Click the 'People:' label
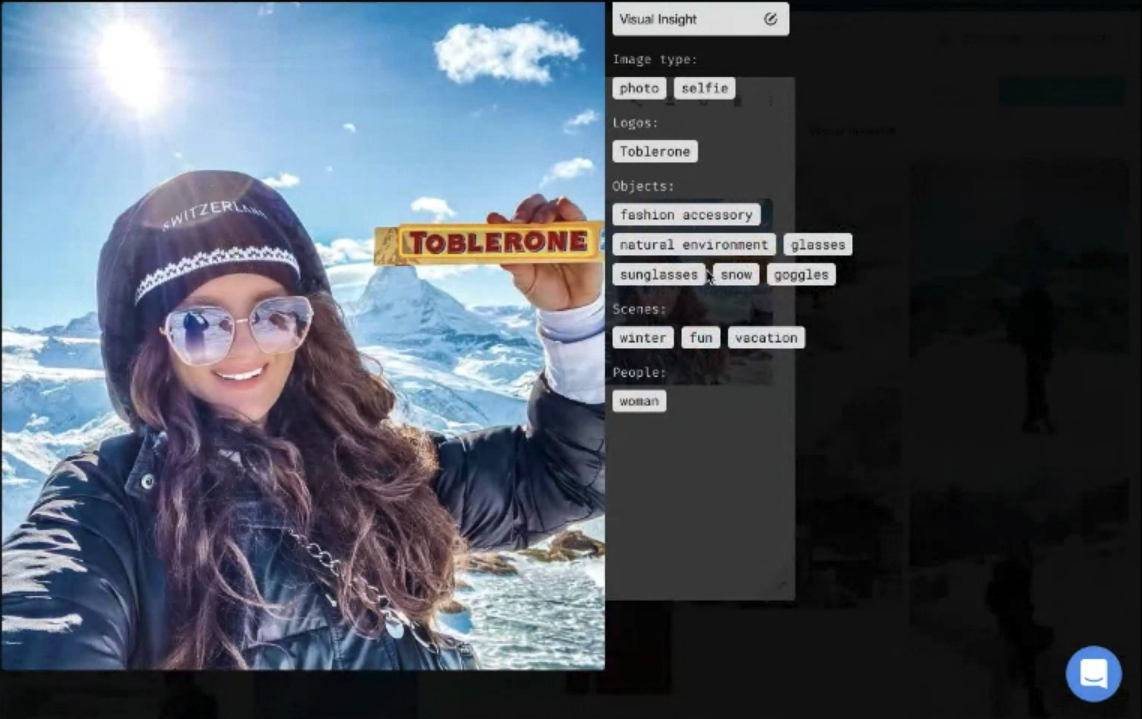Image resolution: width=1142 pixels, height=719 pixels. coord(639,373)
